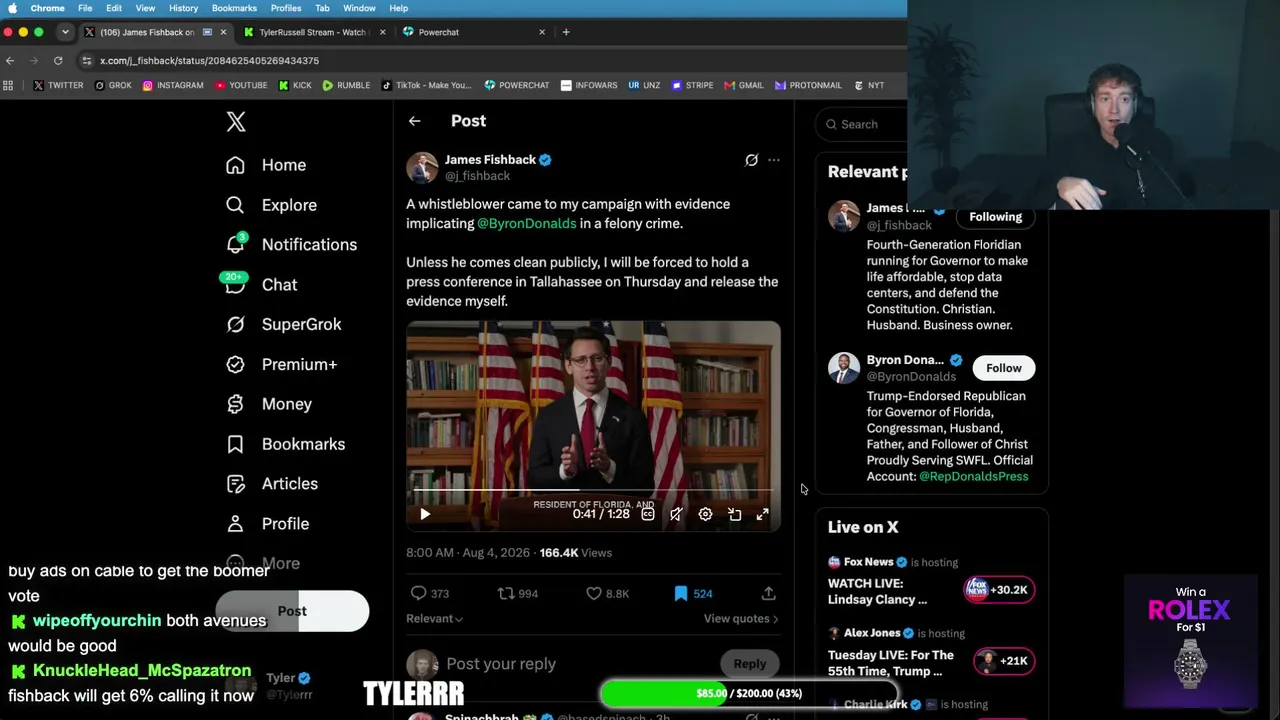
Task: Seek on the video progress bar
Action: [x=593, y=491]
